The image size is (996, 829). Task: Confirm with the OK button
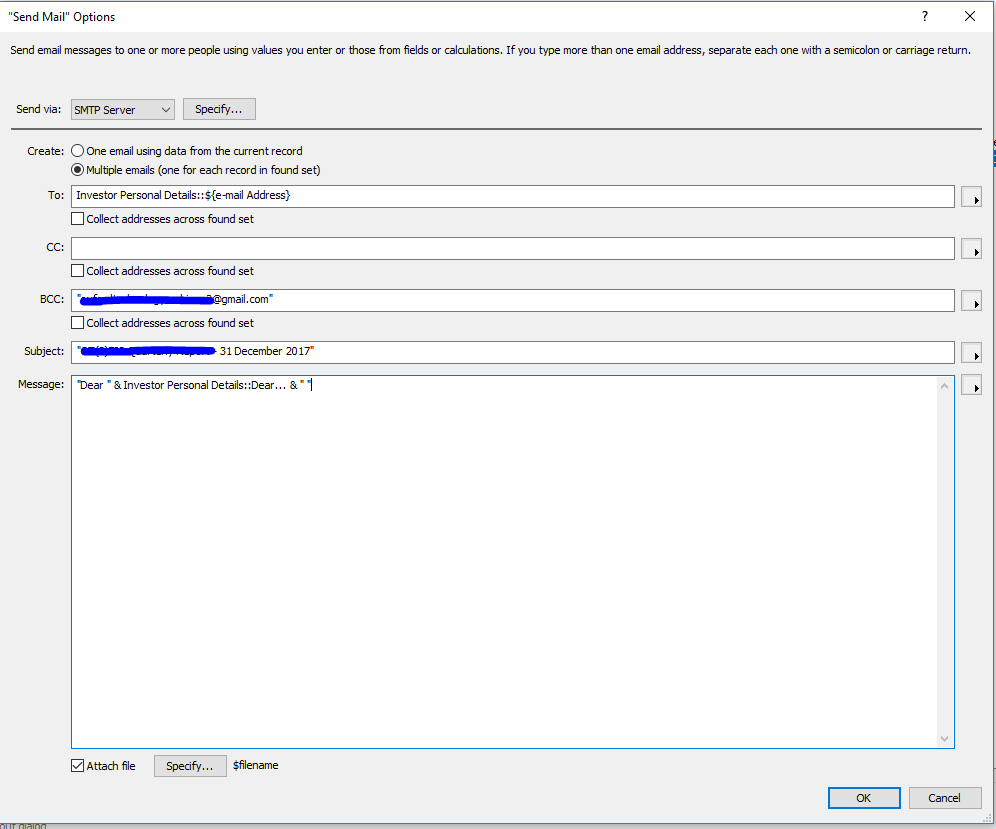(864, 799)
